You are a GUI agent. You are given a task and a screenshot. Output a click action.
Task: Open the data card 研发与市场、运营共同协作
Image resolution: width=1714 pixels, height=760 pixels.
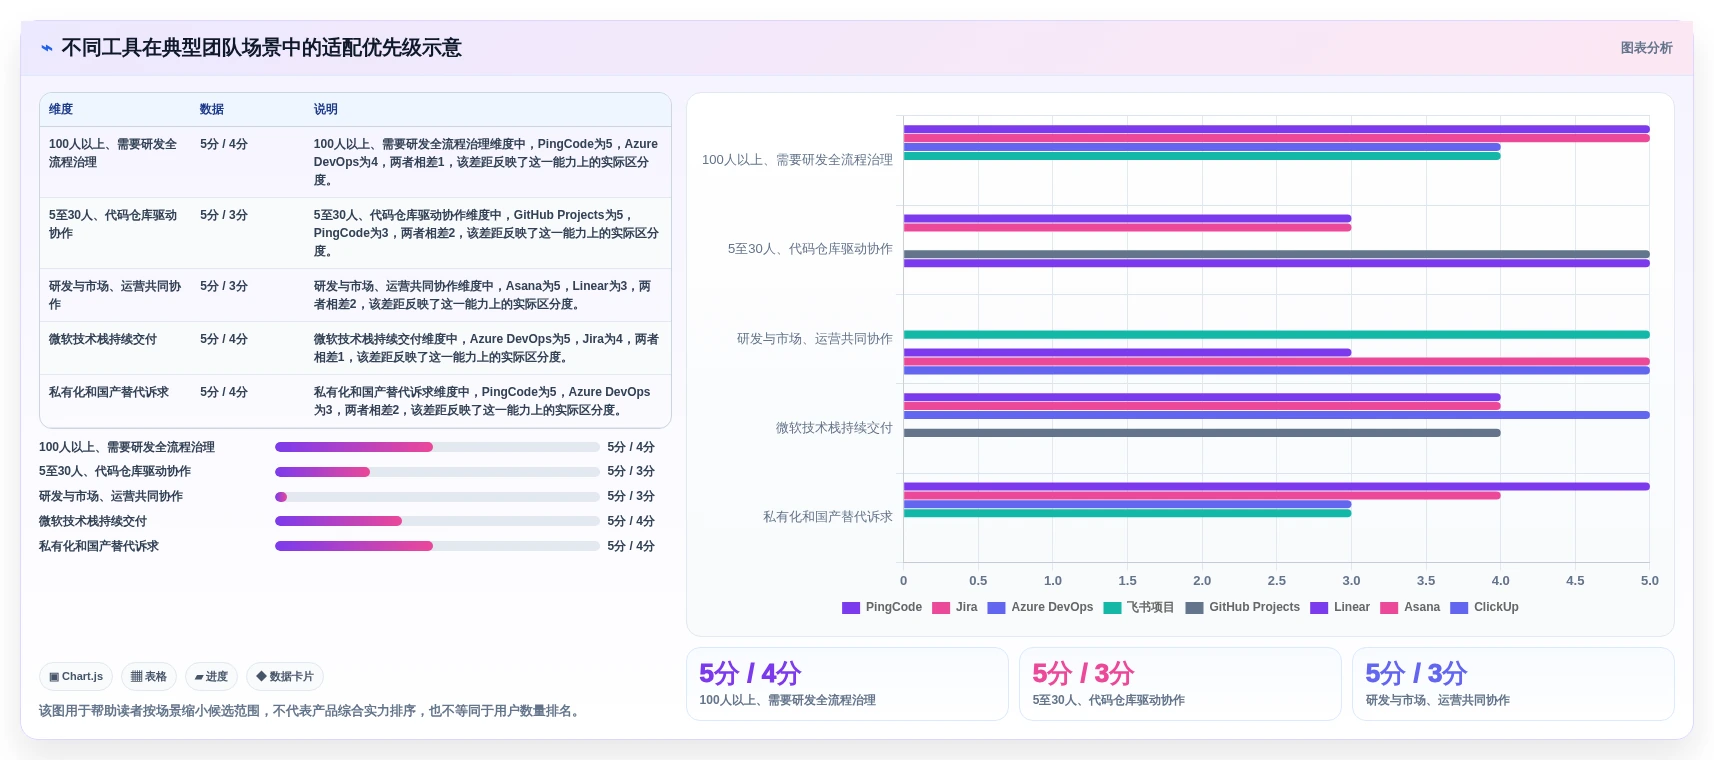tap(1513, 684)
